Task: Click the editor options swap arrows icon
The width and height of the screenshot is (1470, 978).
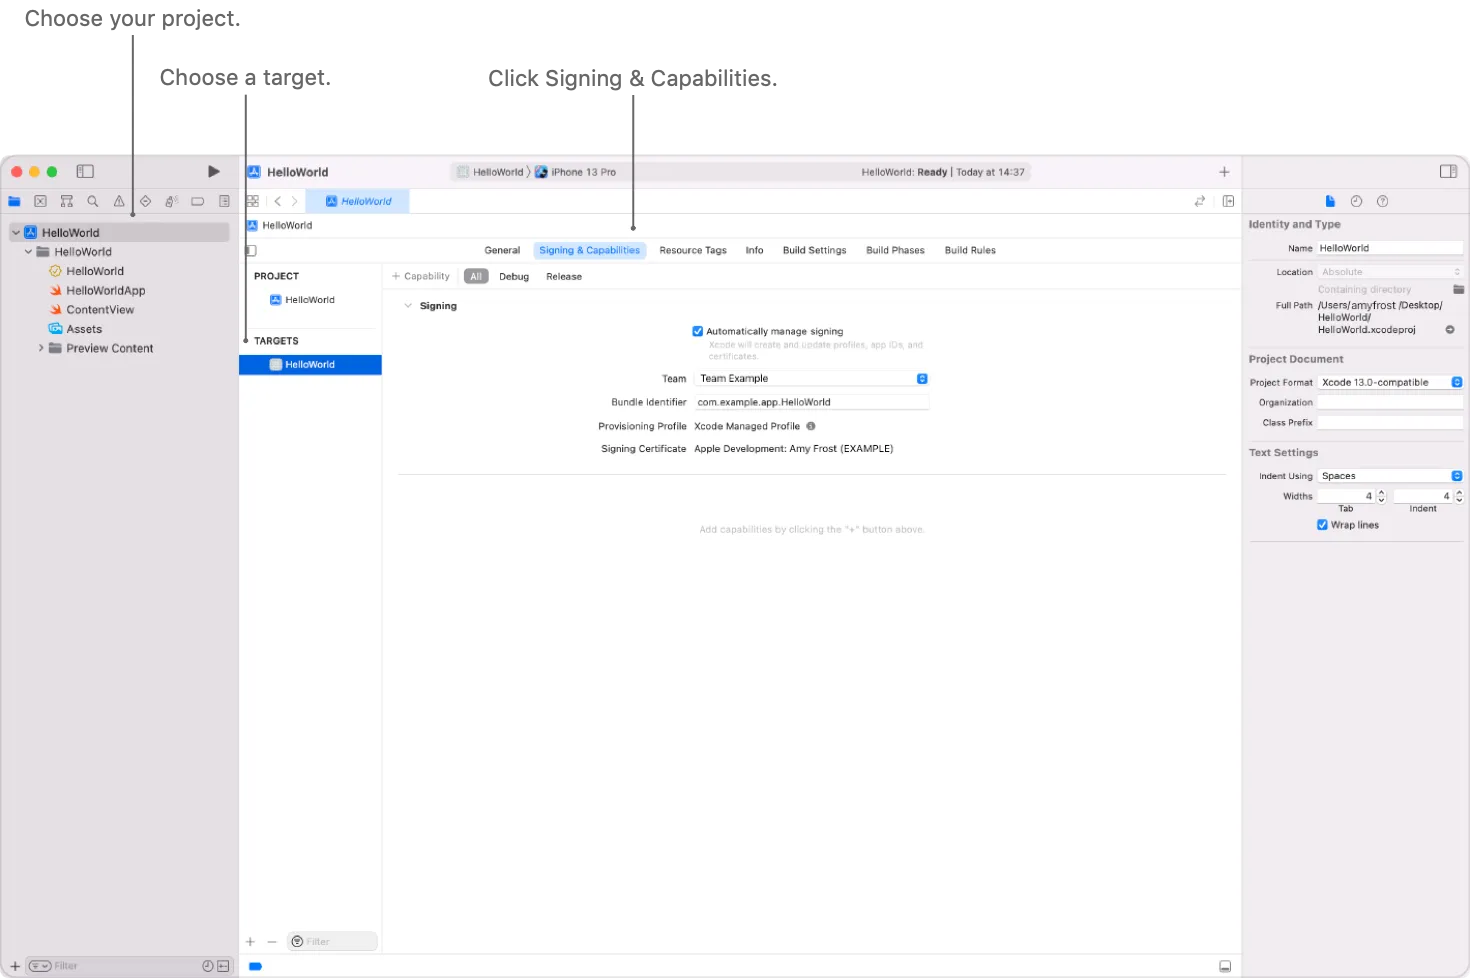Action: 1199,201
